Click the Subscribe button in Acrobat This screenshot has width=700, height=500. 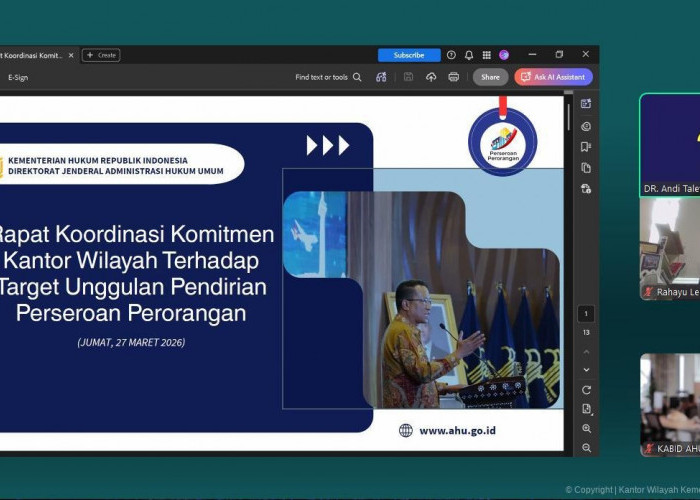(409, 55)
